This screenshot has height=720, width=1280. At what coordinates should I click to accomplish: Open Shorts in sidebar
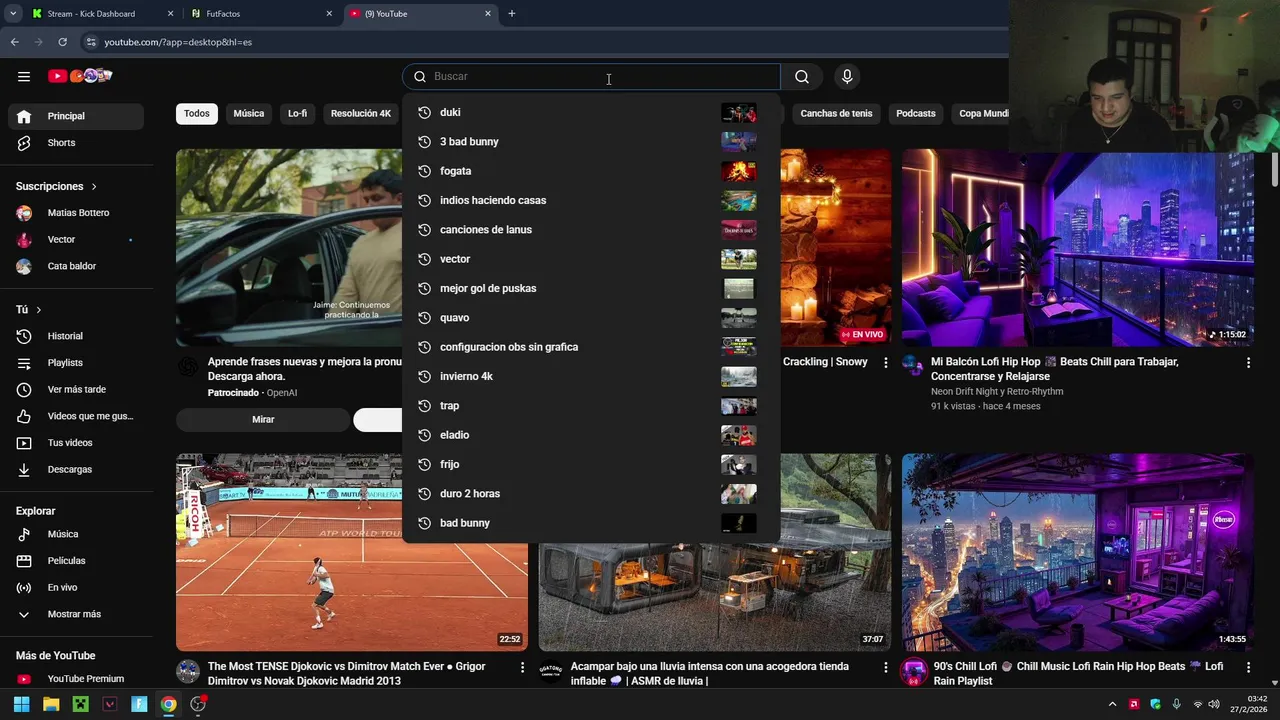[76, 143]
